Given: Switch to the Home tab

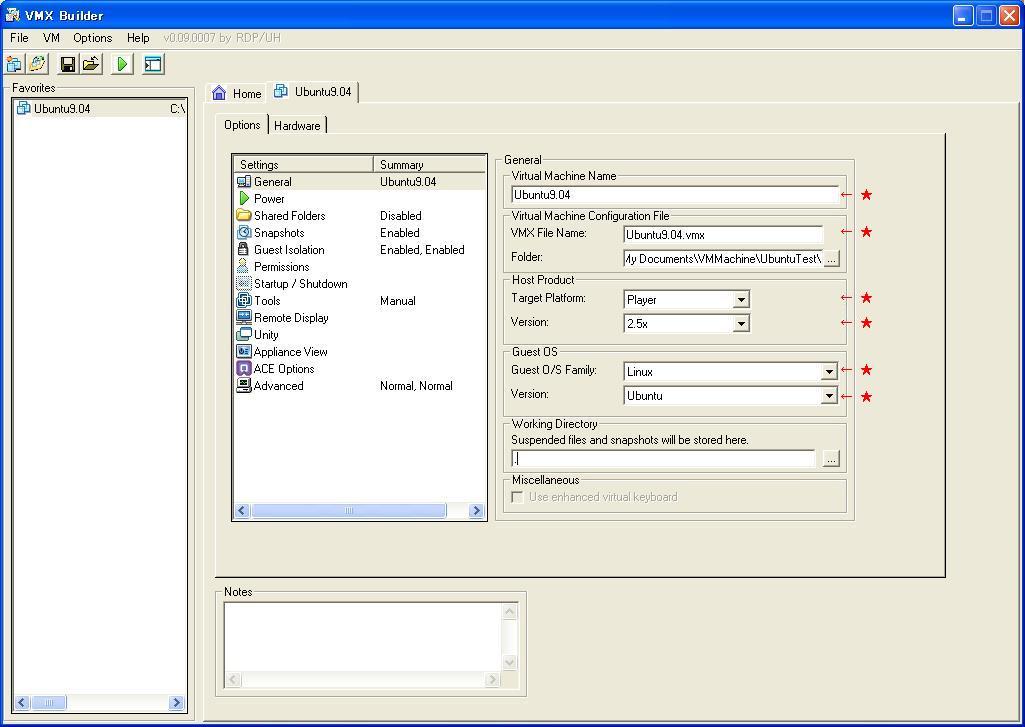Looking at the screenshot, I should (x=237, y=93).
